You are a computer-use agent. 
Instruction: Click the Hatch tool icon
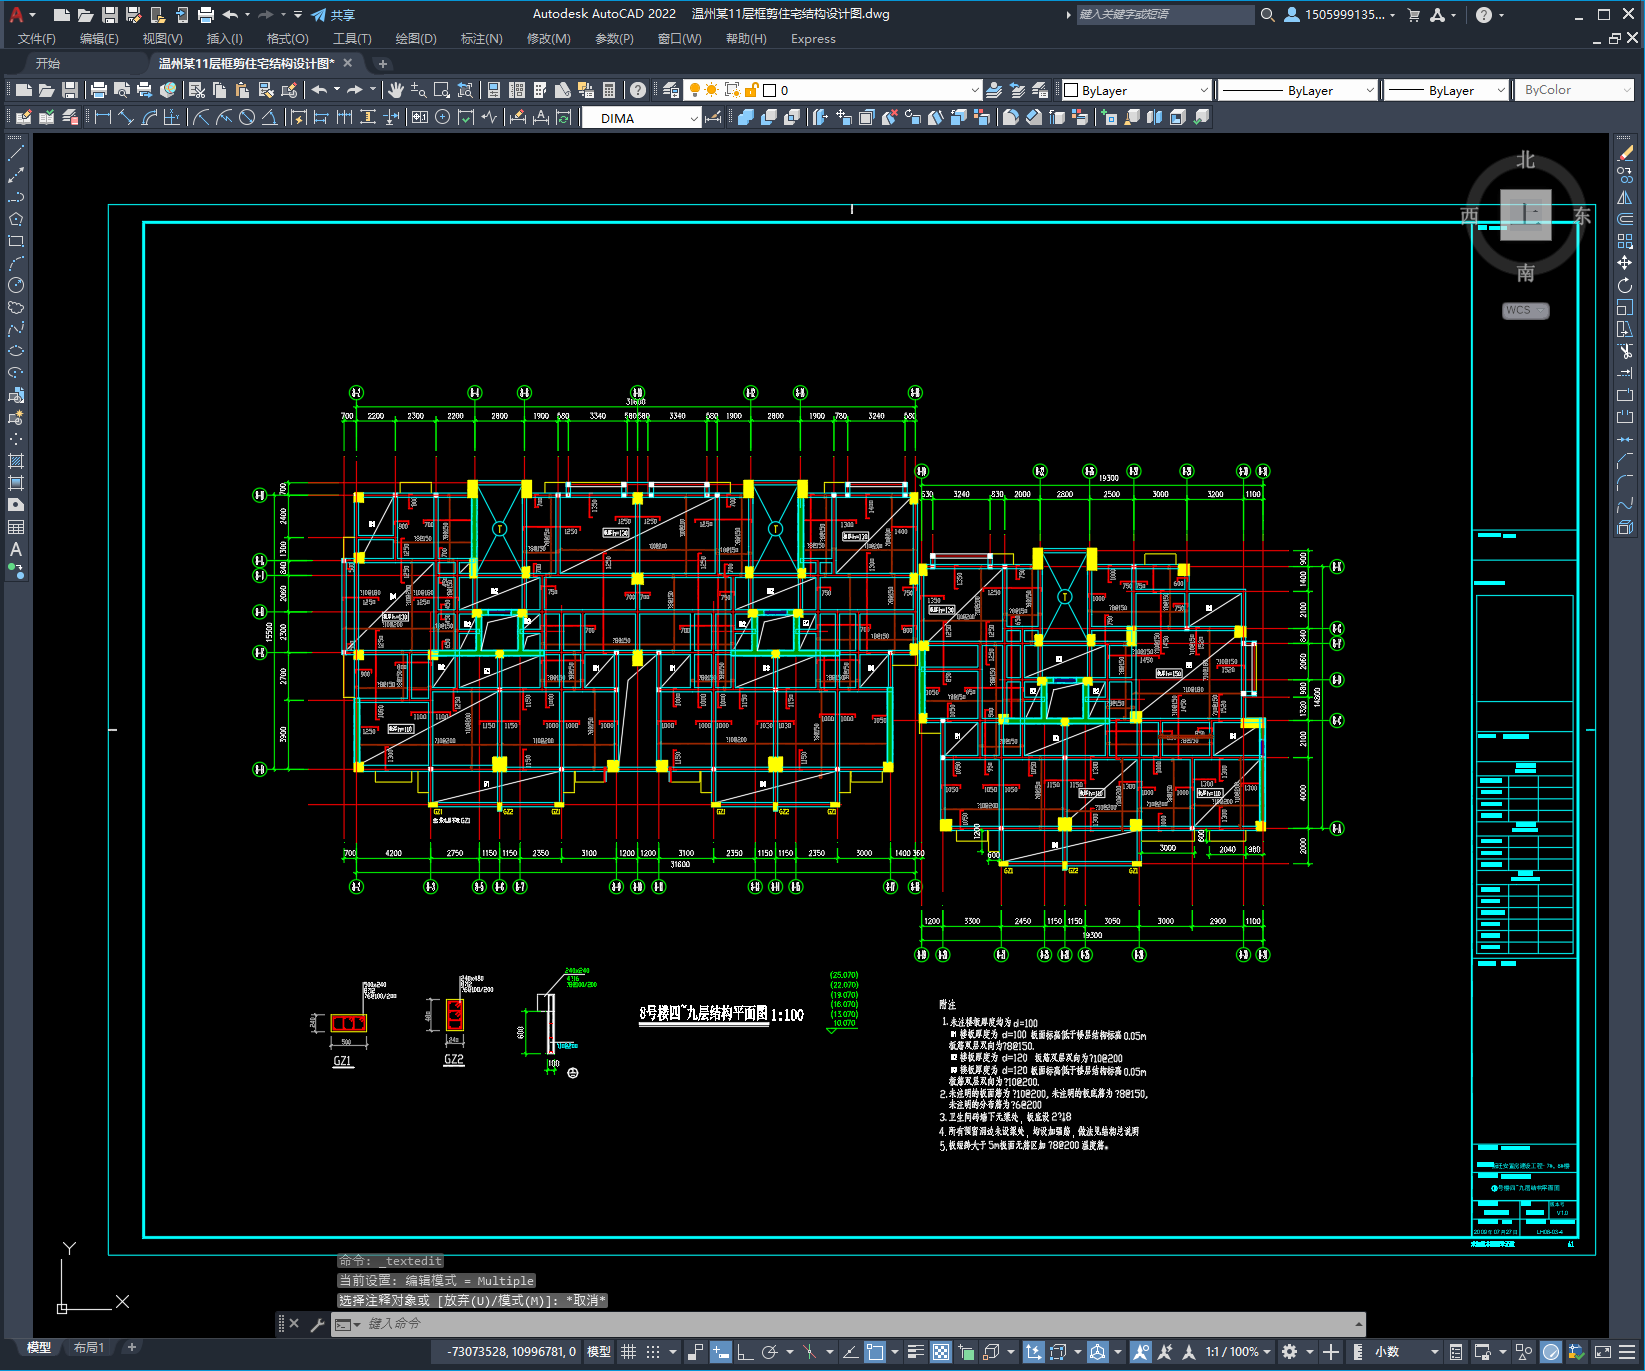16,461
